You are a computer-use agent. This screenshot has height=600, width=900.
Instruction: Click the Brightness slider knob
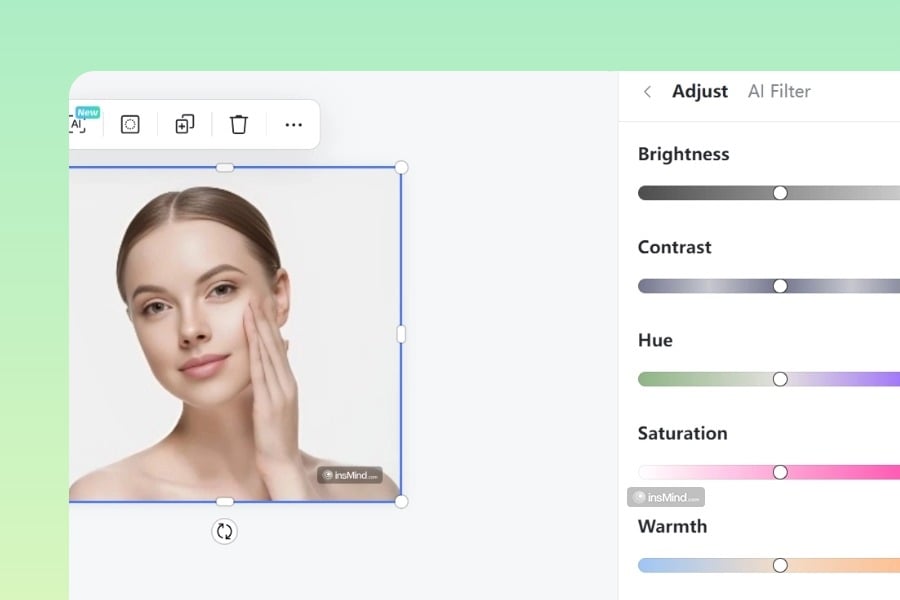pos(780,193)
